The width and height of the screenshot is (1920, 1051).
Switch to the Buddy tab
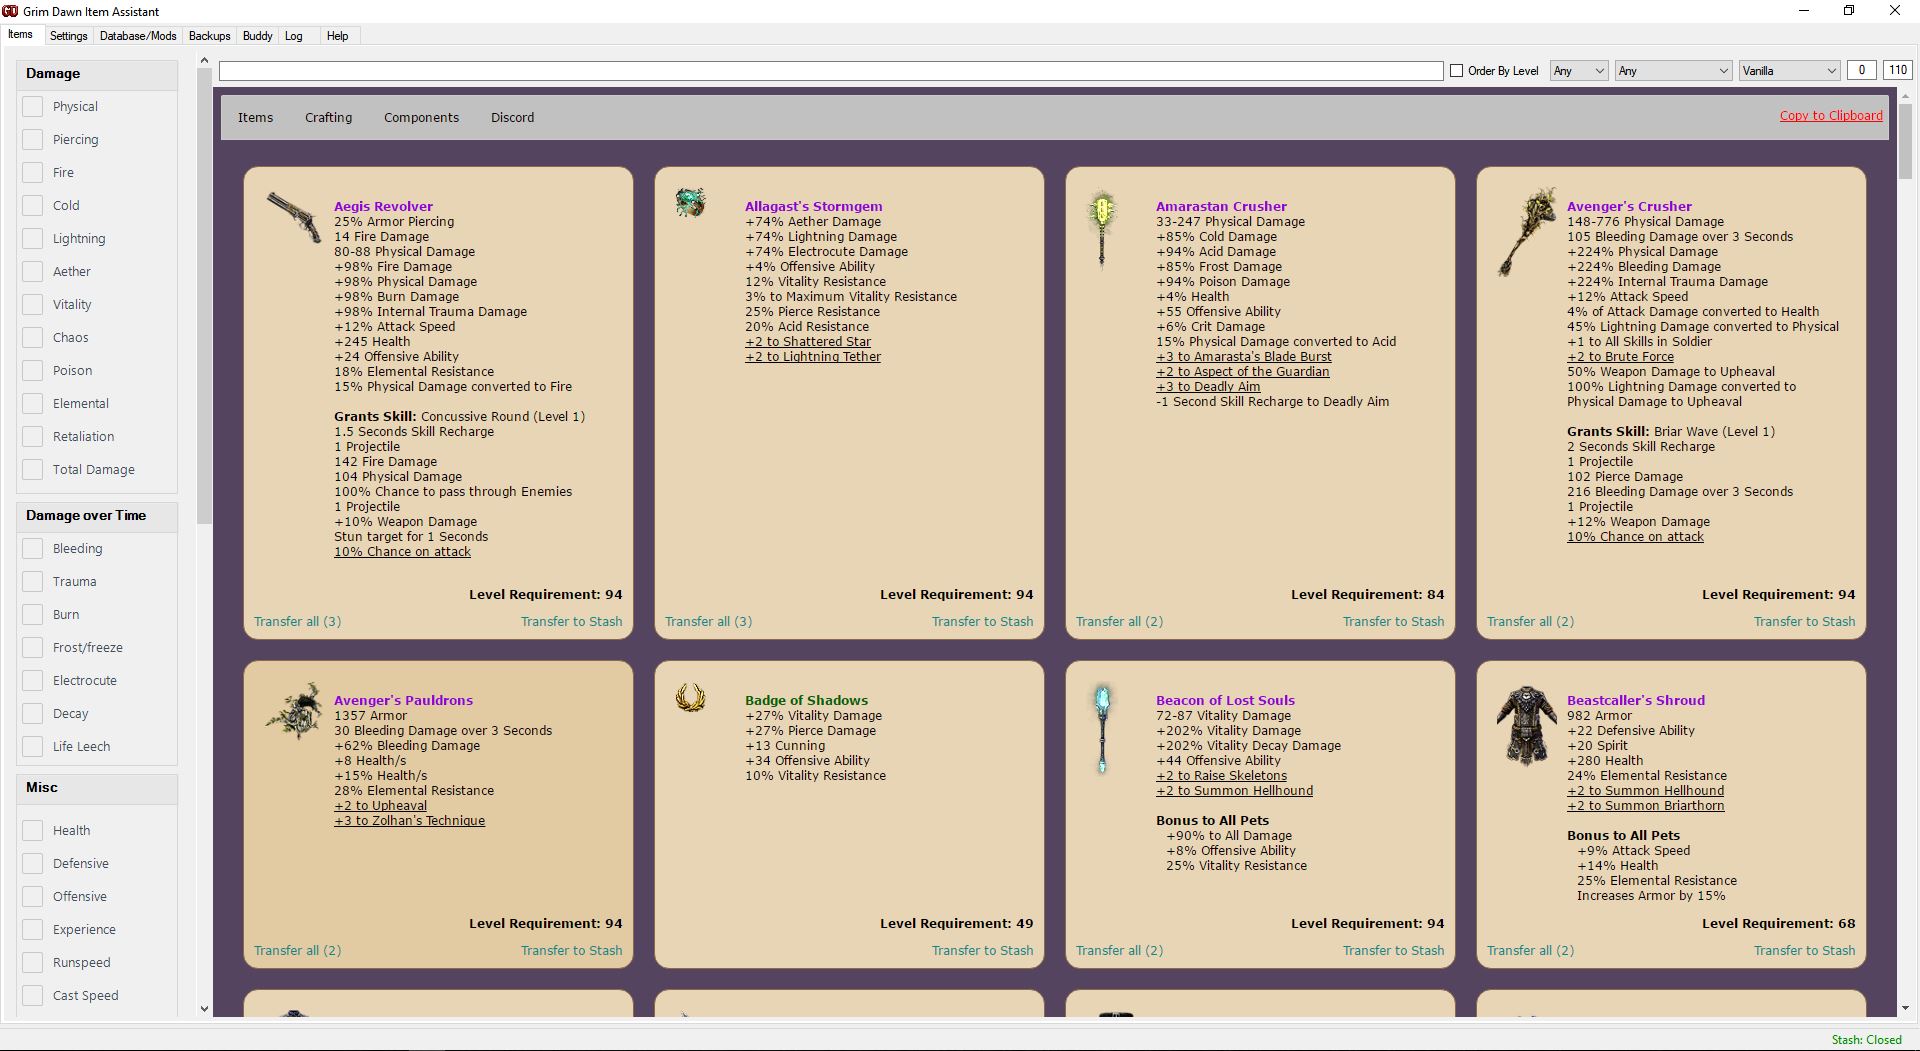click(257, 36)
